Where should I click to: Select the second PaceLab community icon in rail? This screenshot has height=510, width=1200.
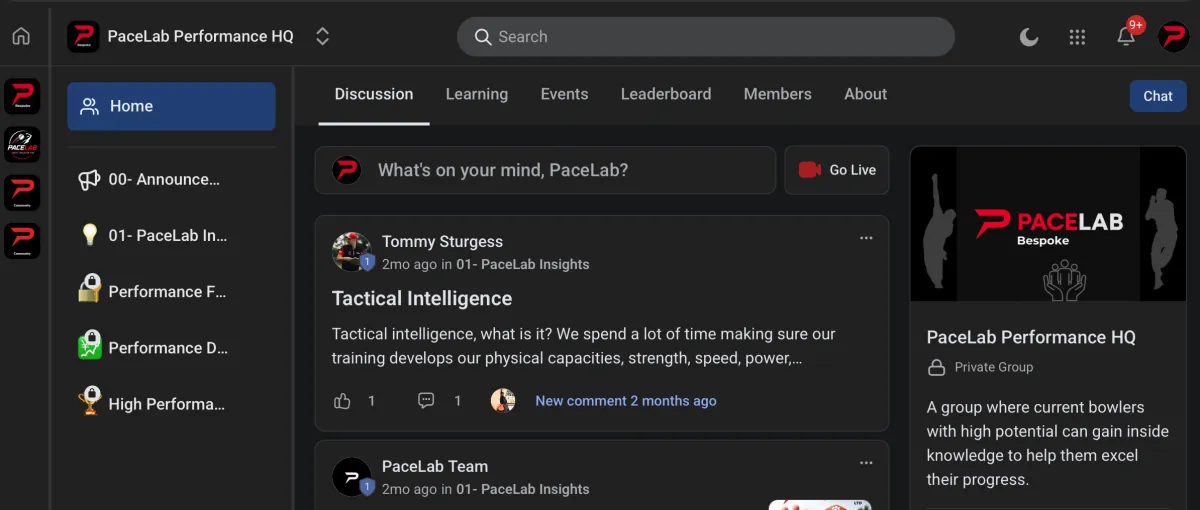point(22,145)
